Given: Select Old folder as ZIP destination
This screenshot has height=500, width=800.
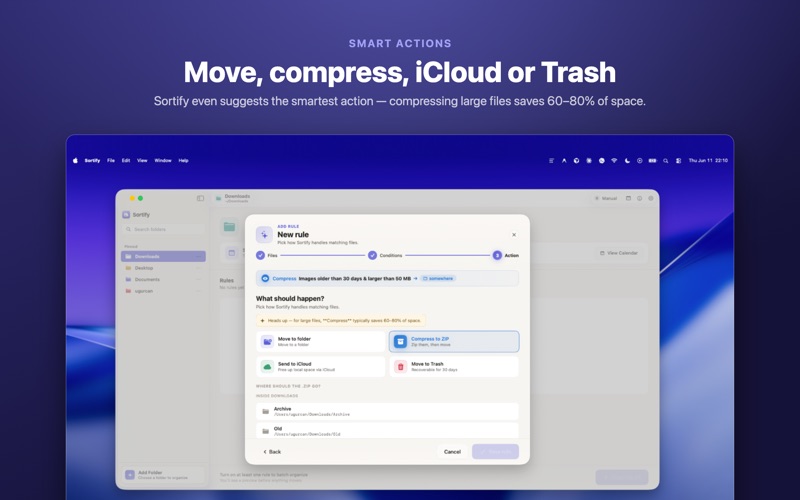Looking at the screenshot, I should click(x=387, y=431).
